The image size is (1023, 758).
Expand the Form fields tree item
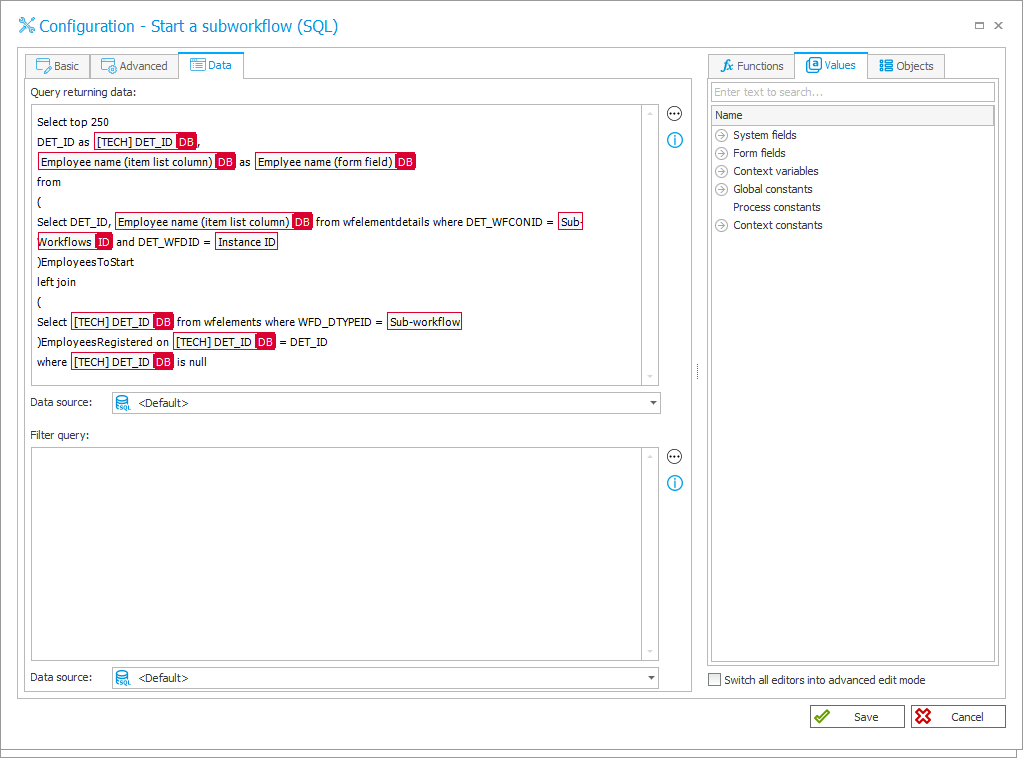click(x=720, y=153)
